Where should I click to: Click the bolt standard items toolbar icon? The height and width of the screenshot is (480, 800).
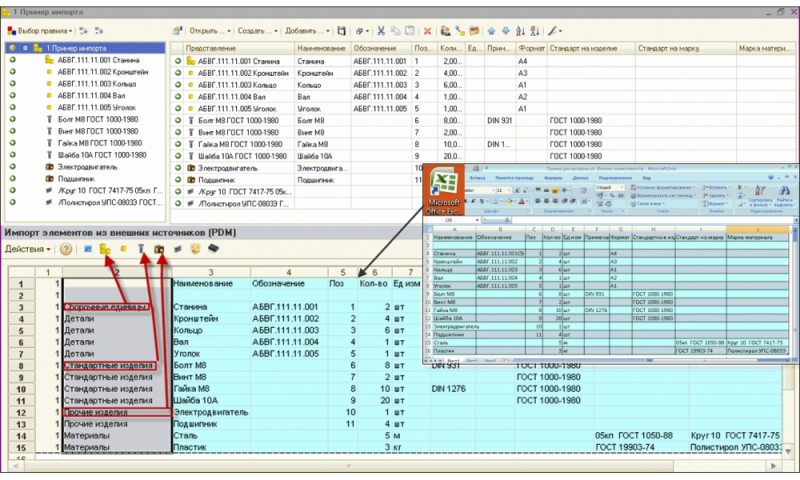(141, 249)
